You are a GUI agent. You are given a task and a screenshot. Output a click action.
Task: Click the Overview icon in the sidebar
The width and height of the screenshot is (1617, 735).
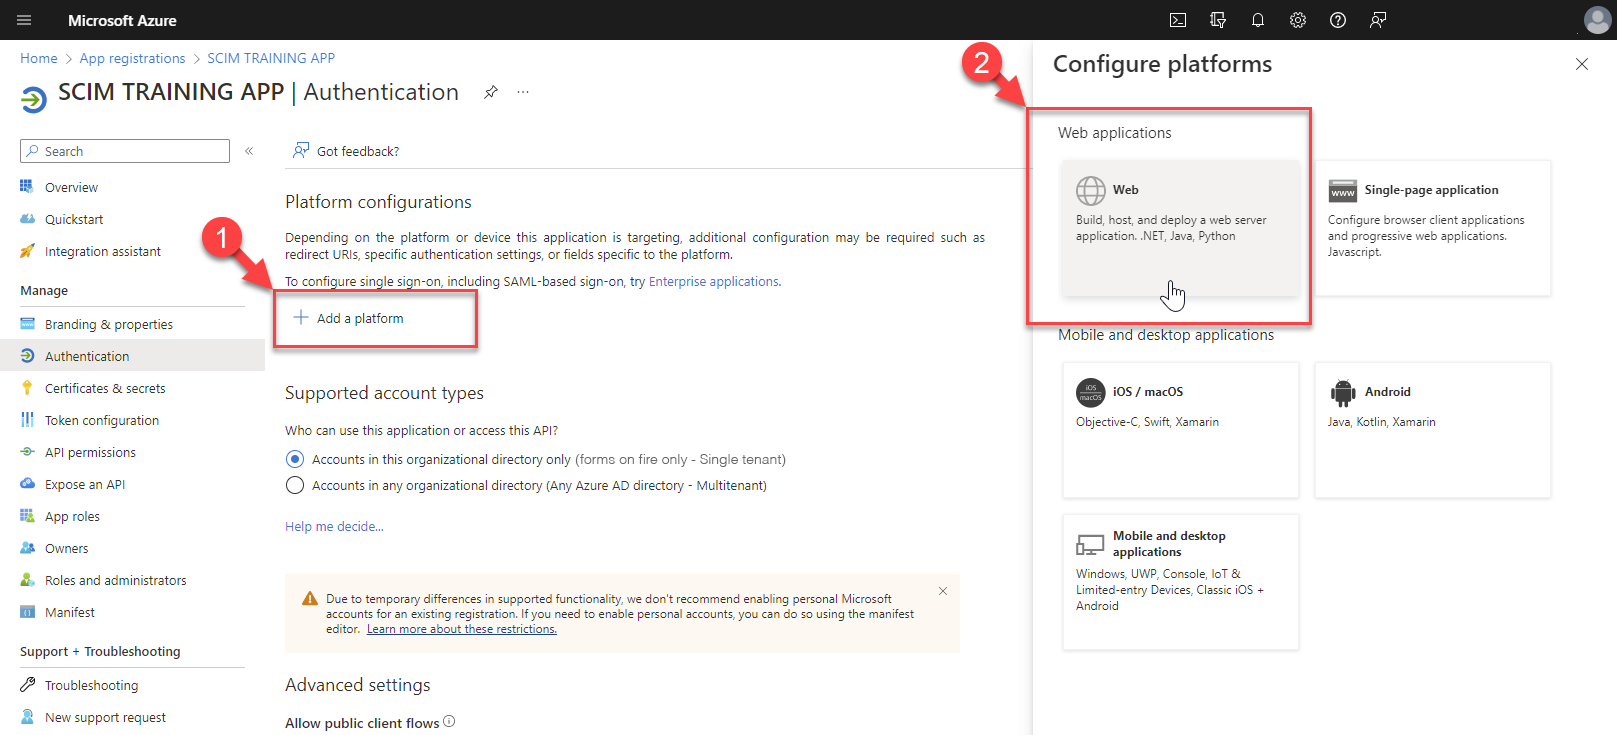[x=27, y=187]
